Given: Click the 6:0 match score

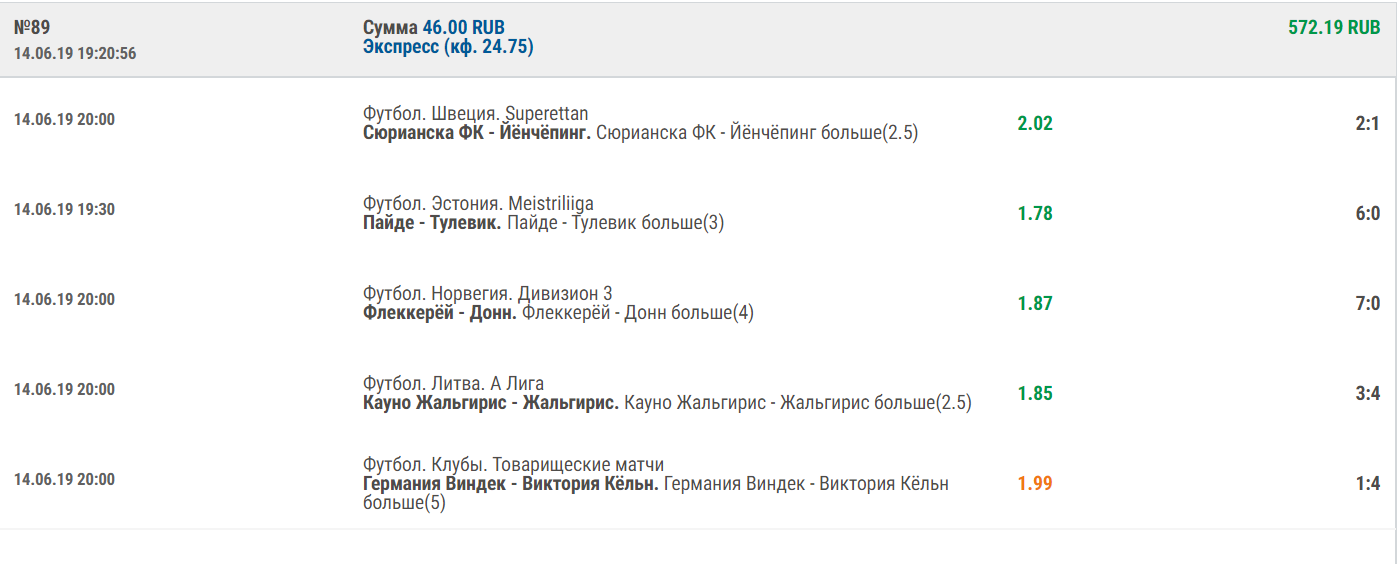Looking at the screenshot, I should [1367, 214].
